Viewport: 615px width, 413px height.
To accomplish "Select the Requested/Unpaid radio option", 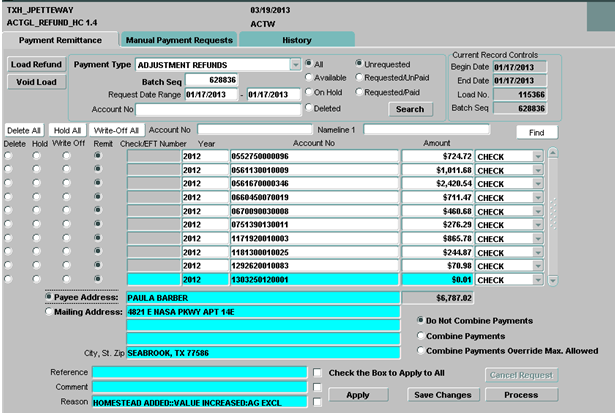I will point(360,78).
